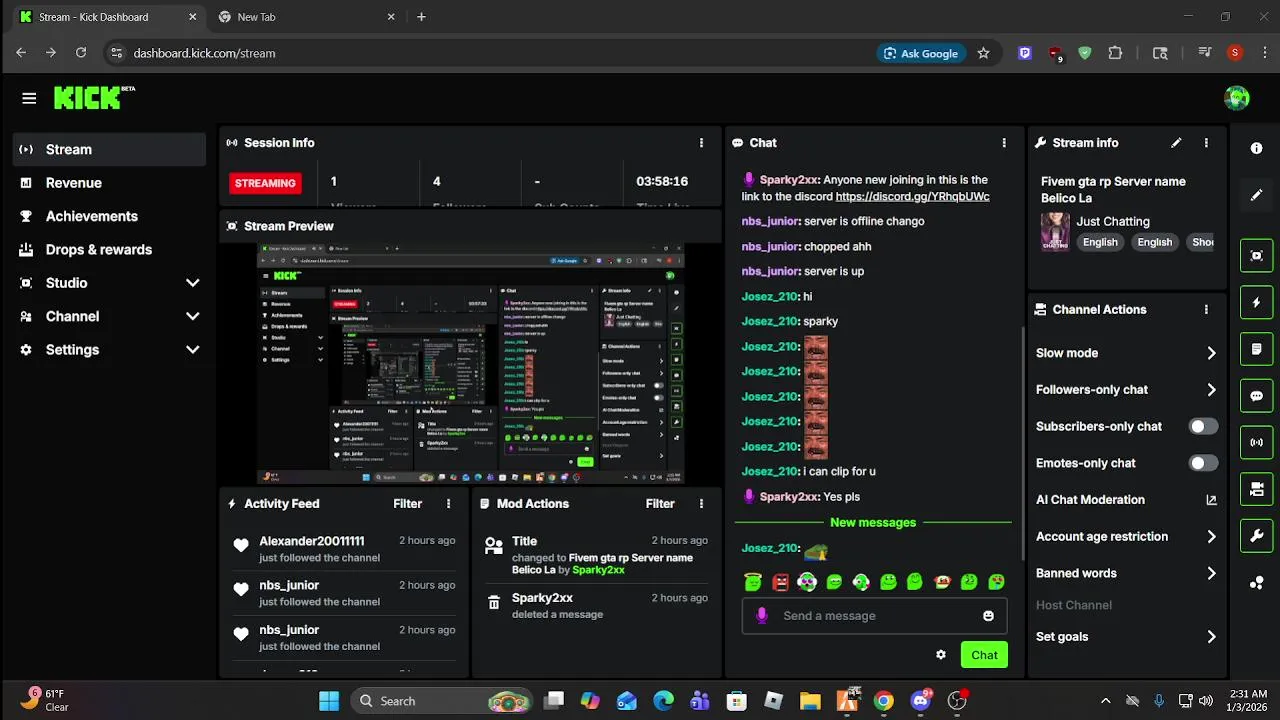This screenshot has width=1280, height=720.
Task: Click the purple microphone identity badge
Action: [762, 616]
